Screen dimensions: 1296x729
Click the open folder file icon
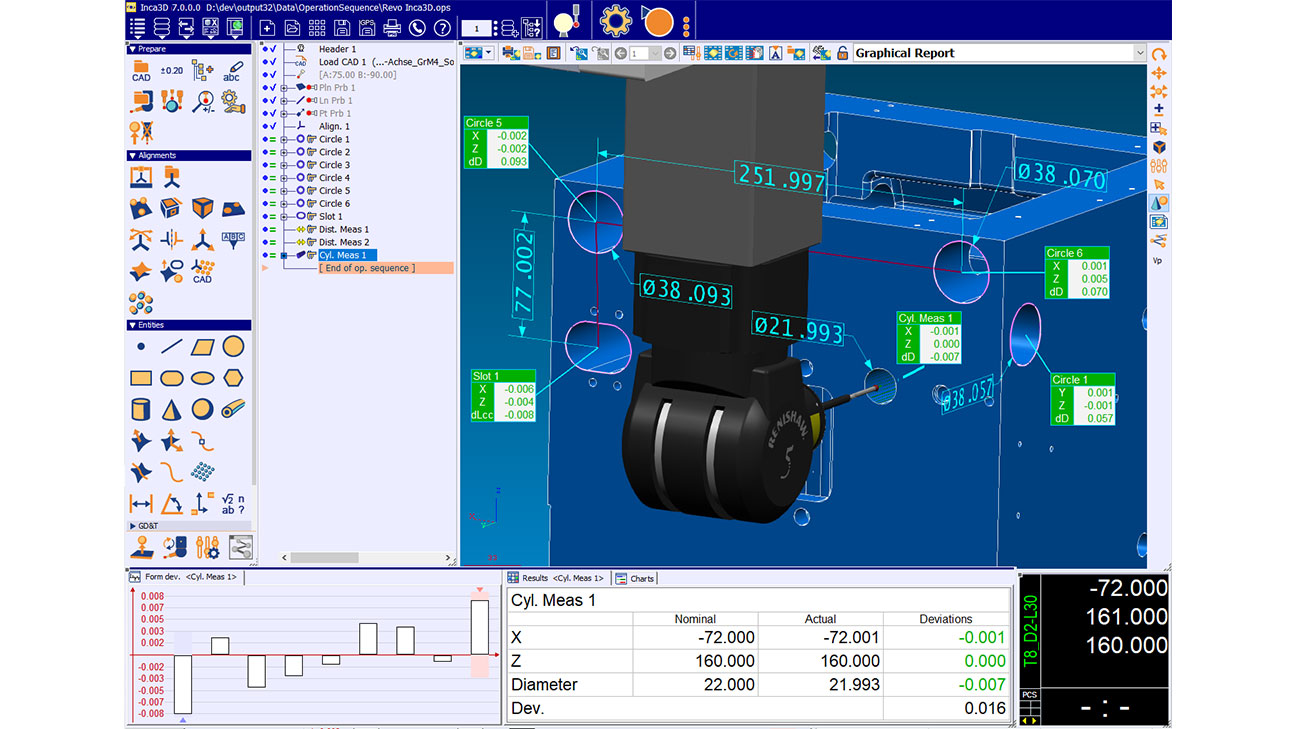(x=293, y=28)
